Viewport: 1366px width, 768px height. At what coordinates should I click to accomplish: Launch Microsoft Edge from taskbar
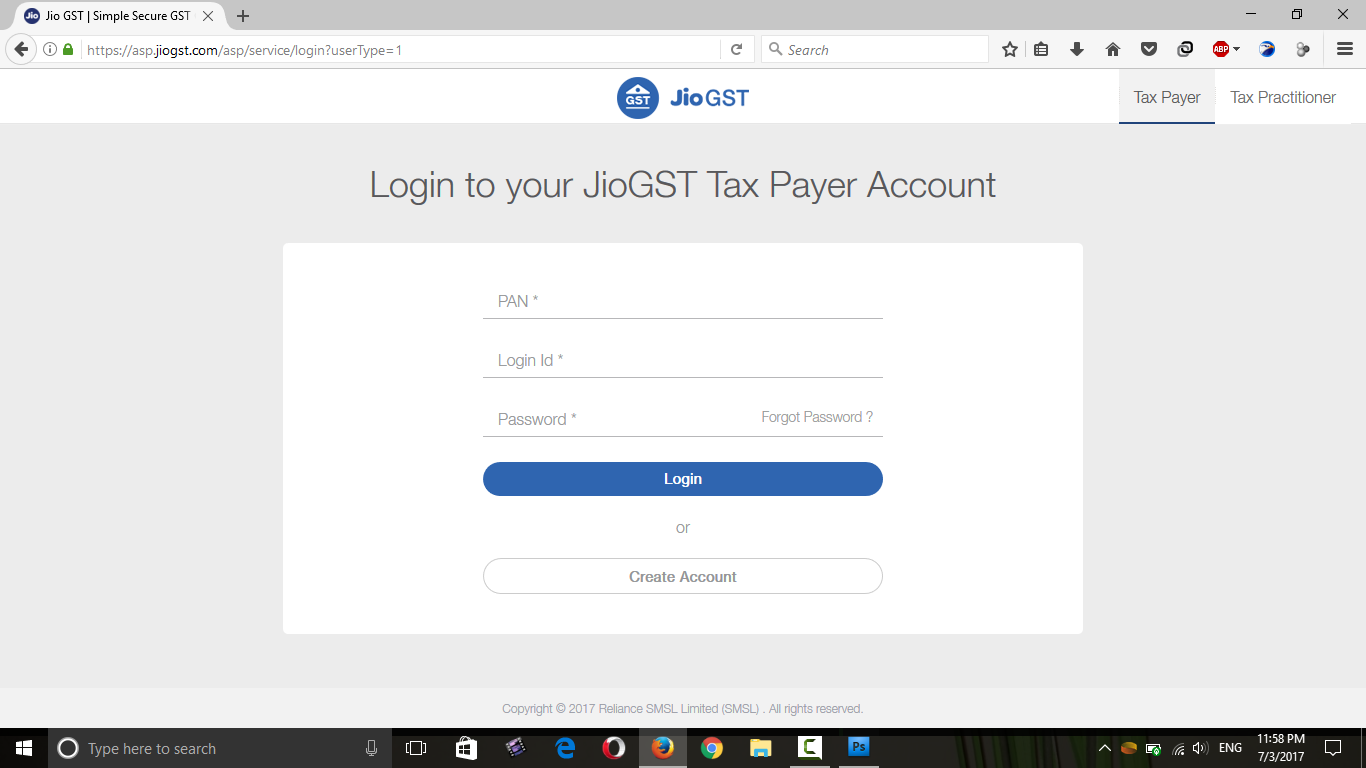click(564, 748)
